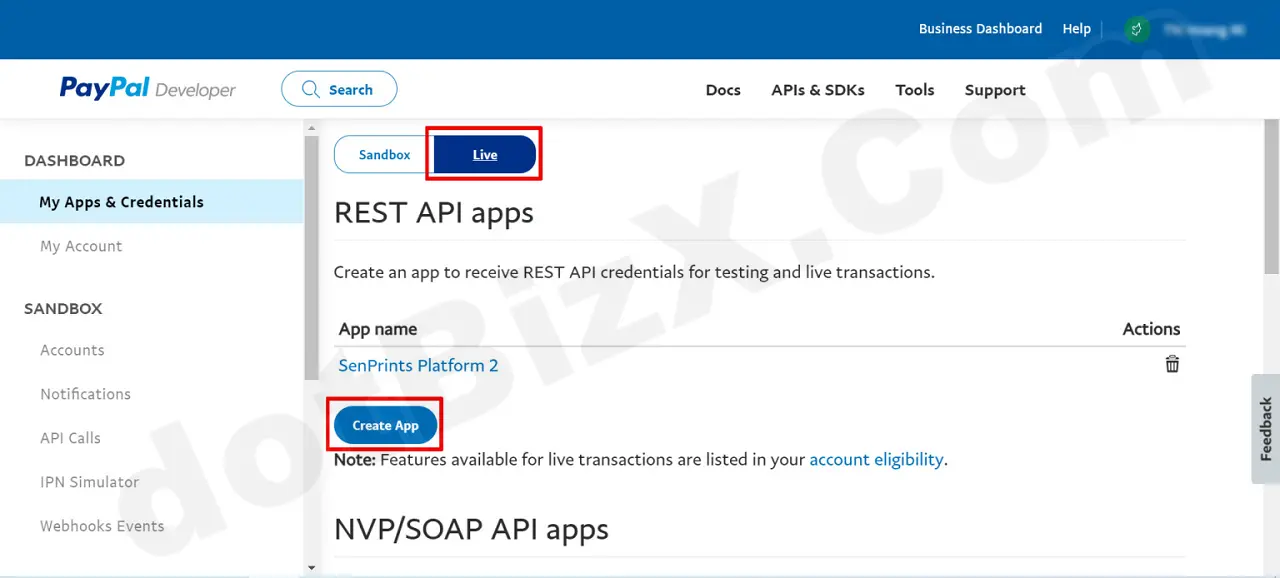
Task: Expand the APIs & SDKs menu
Action: click(x=817, y=90)
